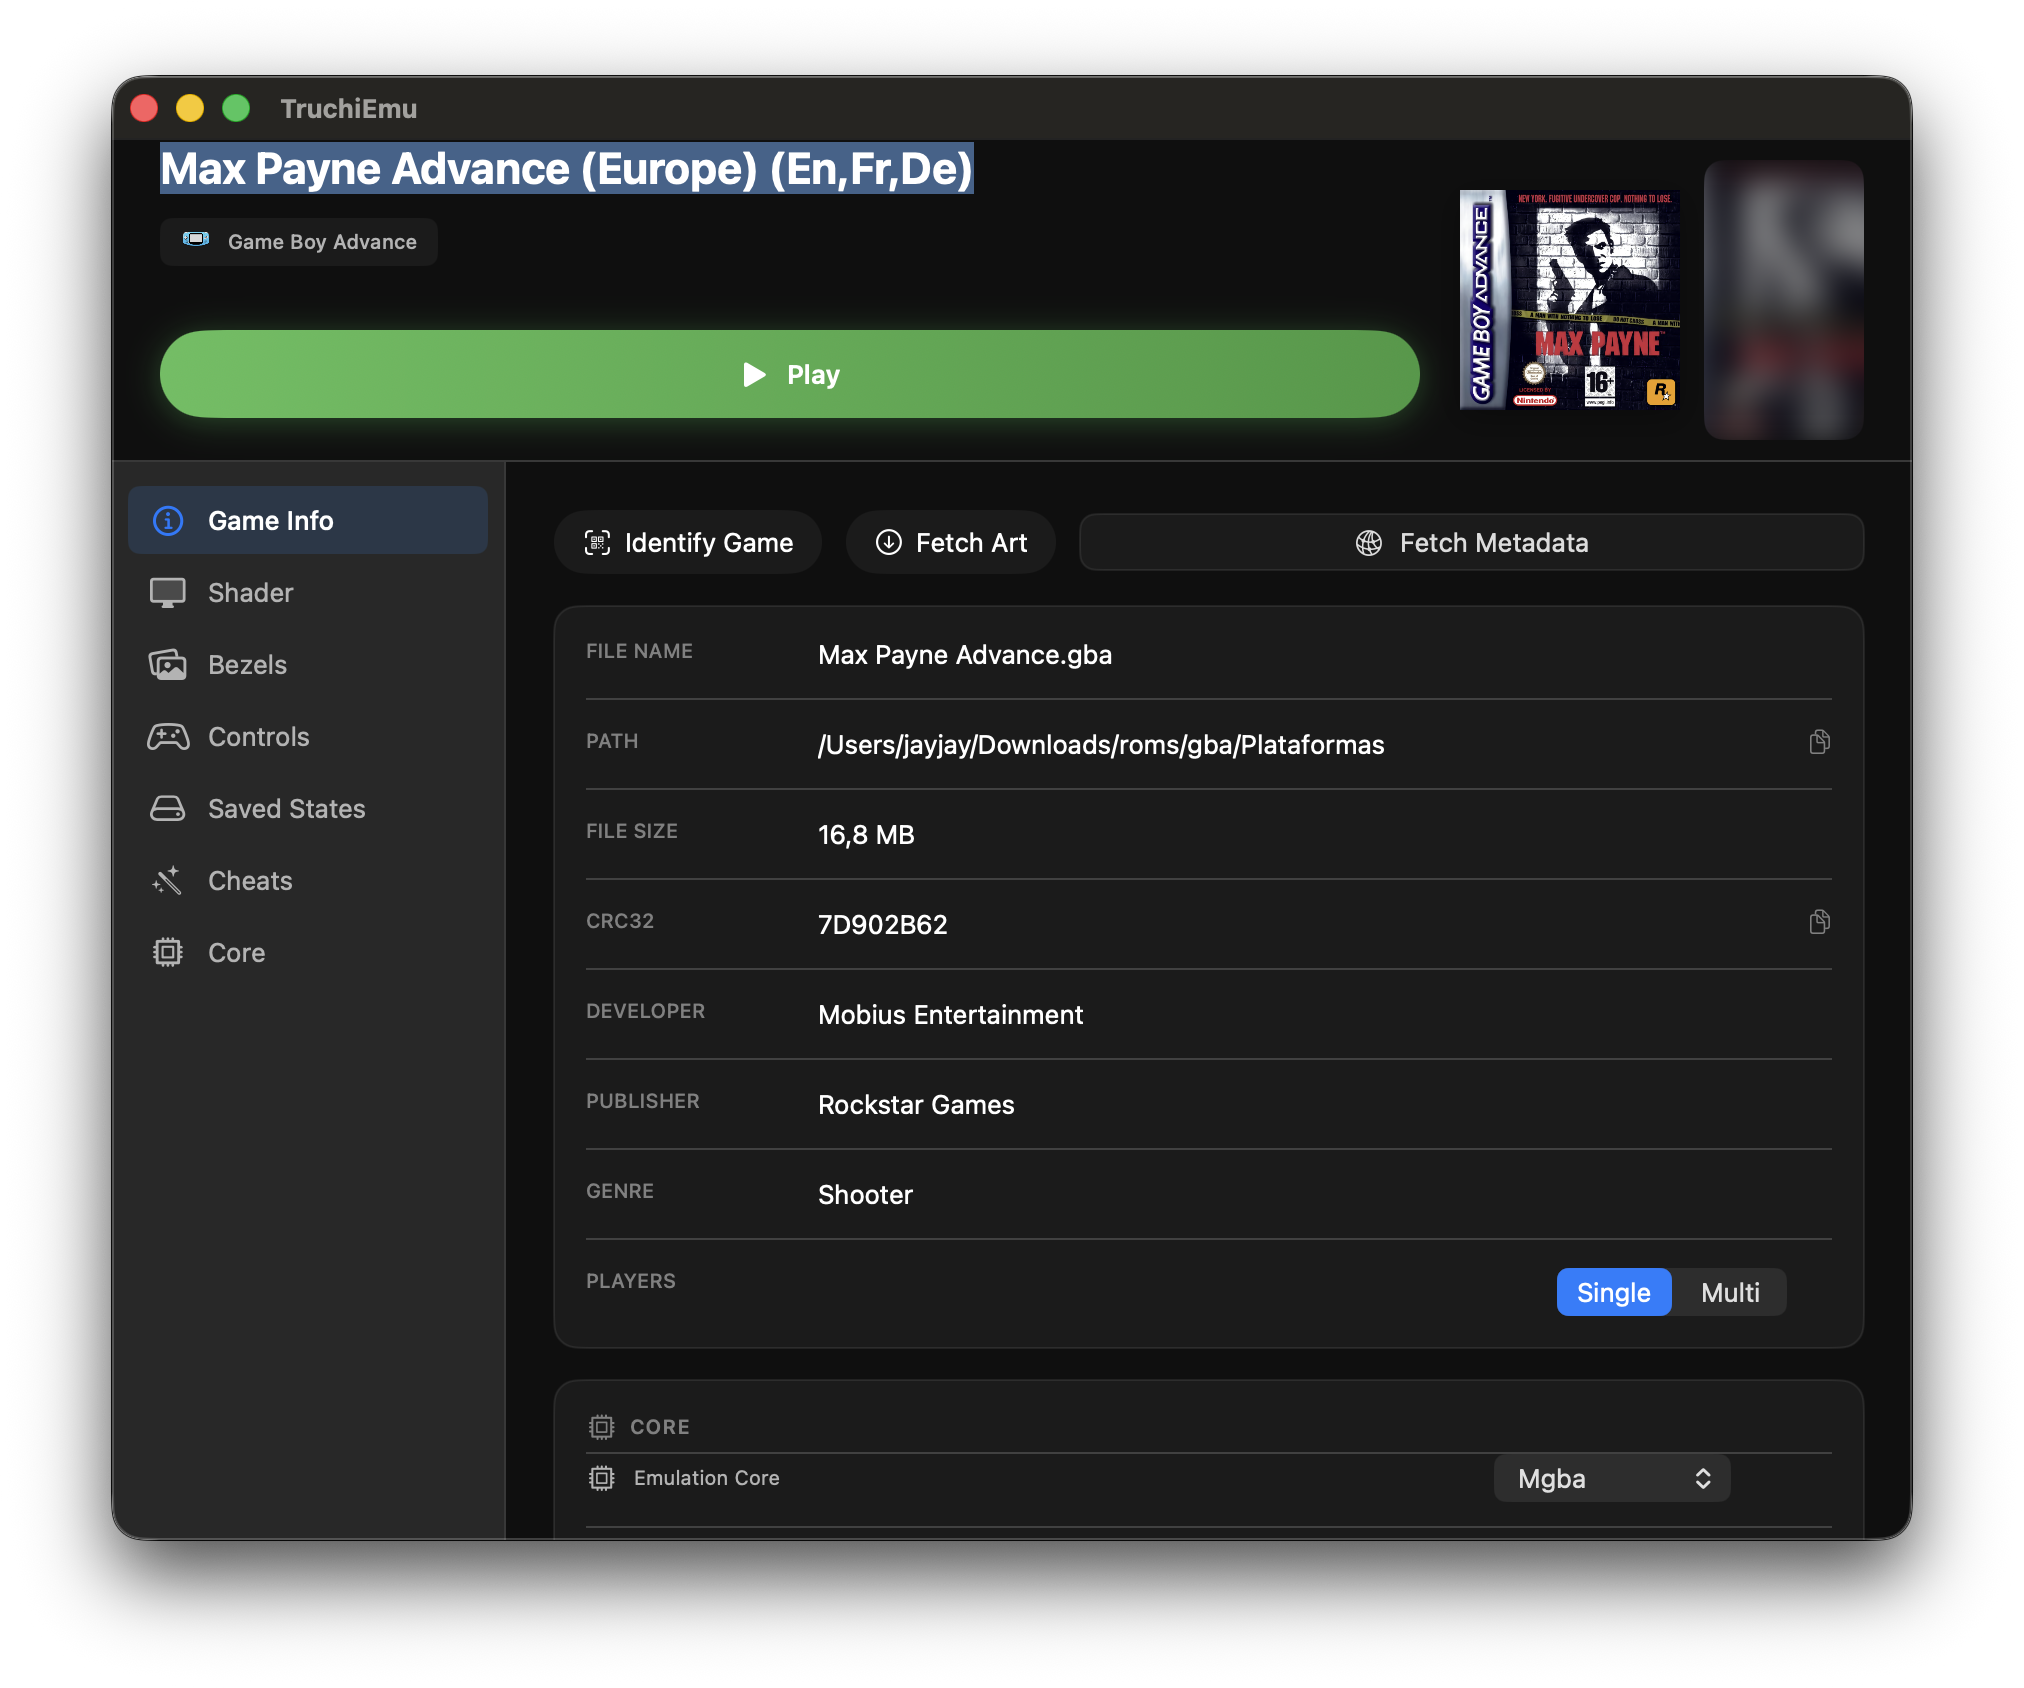2024x1688 pixels.
Task: Open the Cheats section
Action: pyautogui.click(x=308, y=881)
